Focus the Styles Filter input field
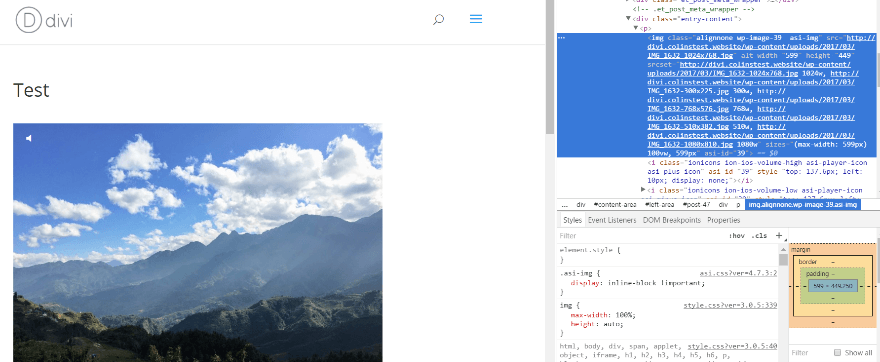 point(640,236)
